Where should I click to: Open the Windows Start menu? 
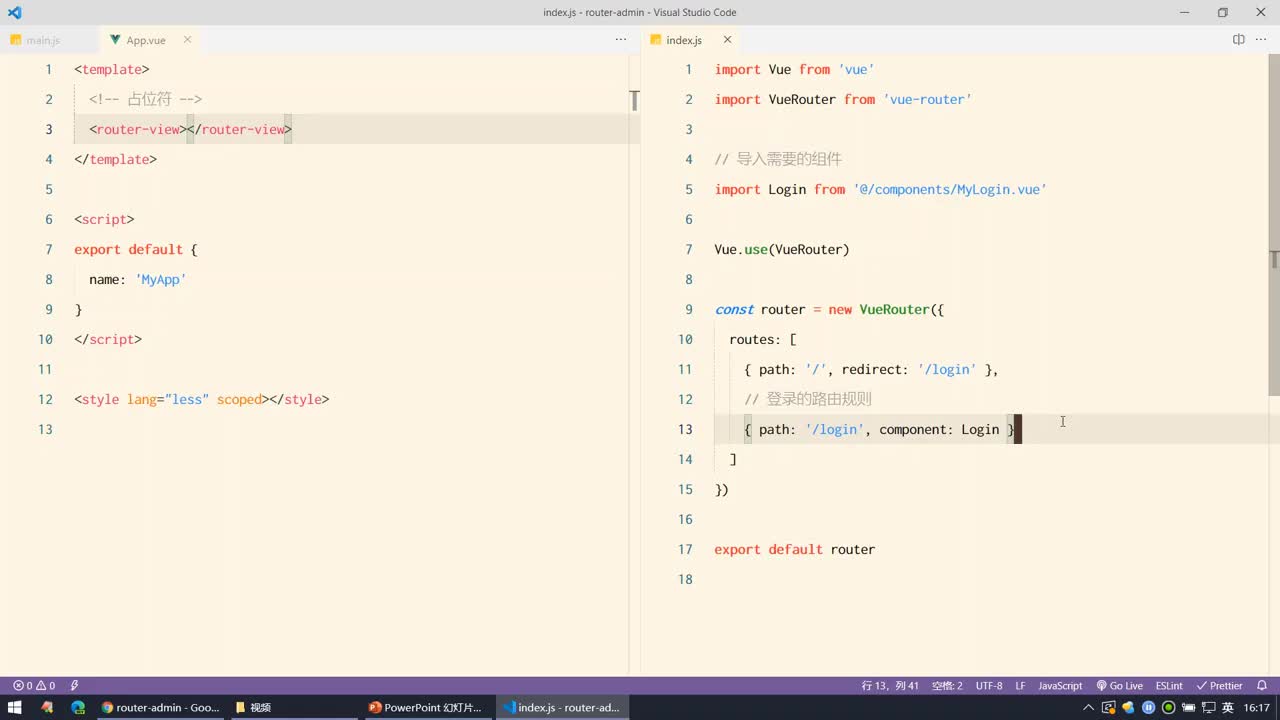(x=15, y=707)
